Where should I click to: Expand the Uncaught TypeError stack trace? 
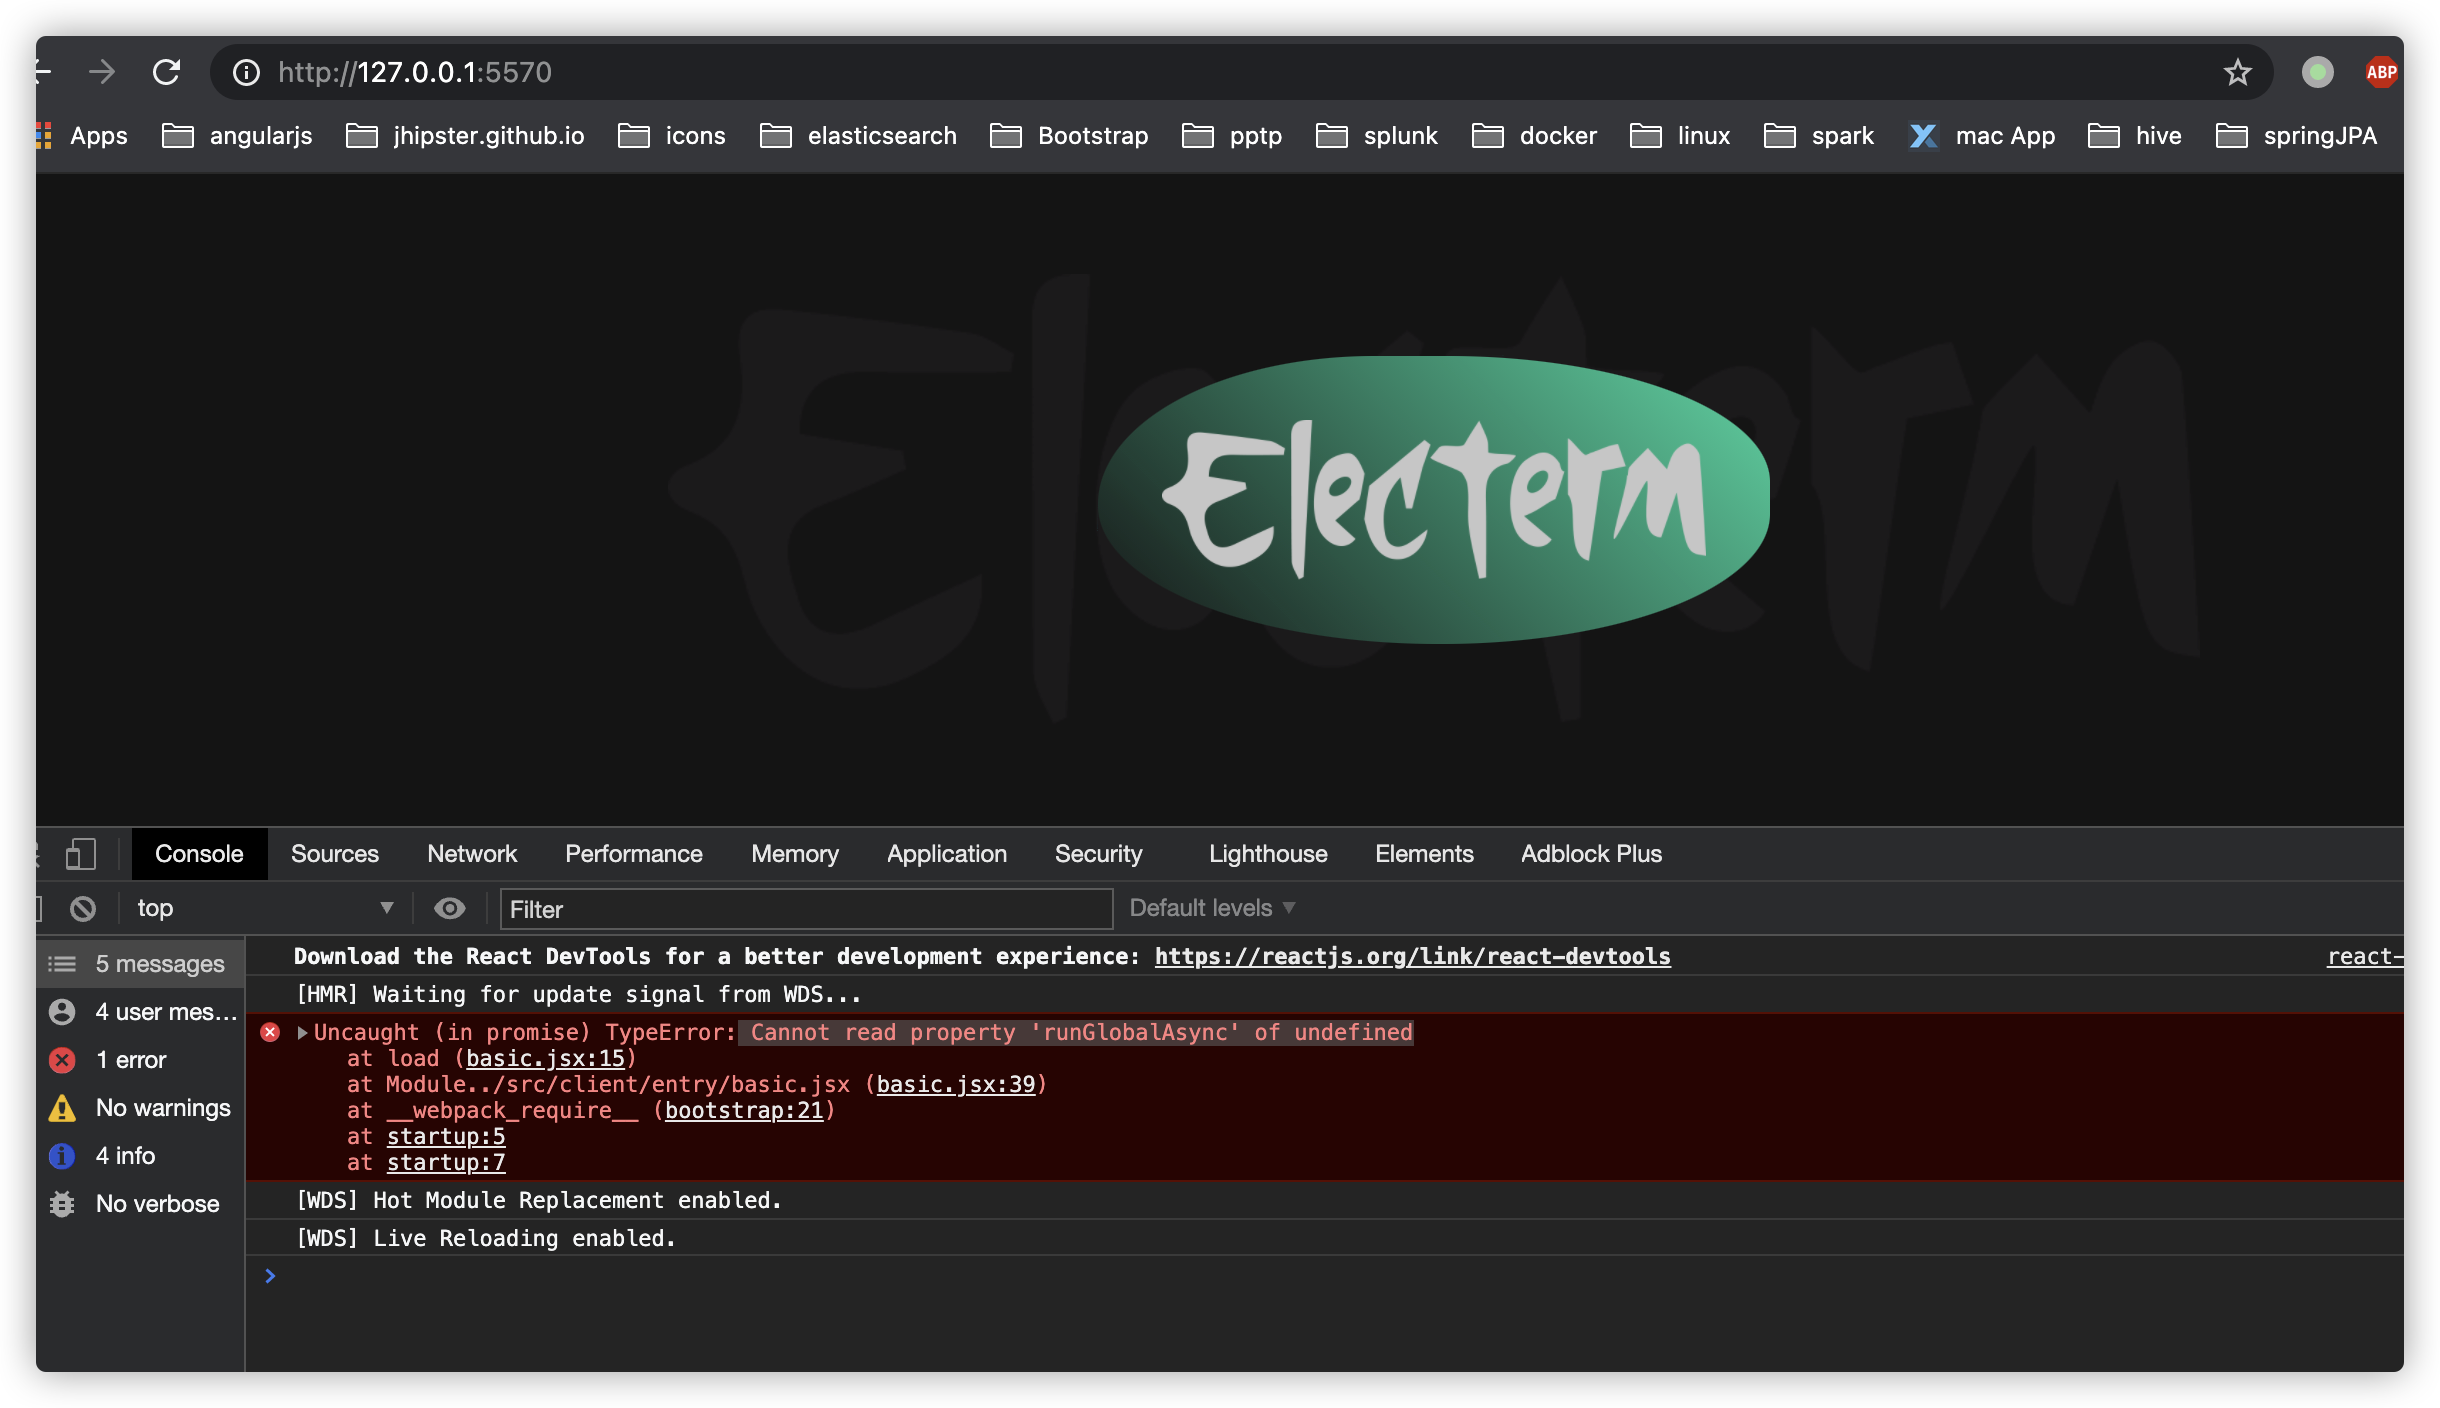pos(302,1033)
